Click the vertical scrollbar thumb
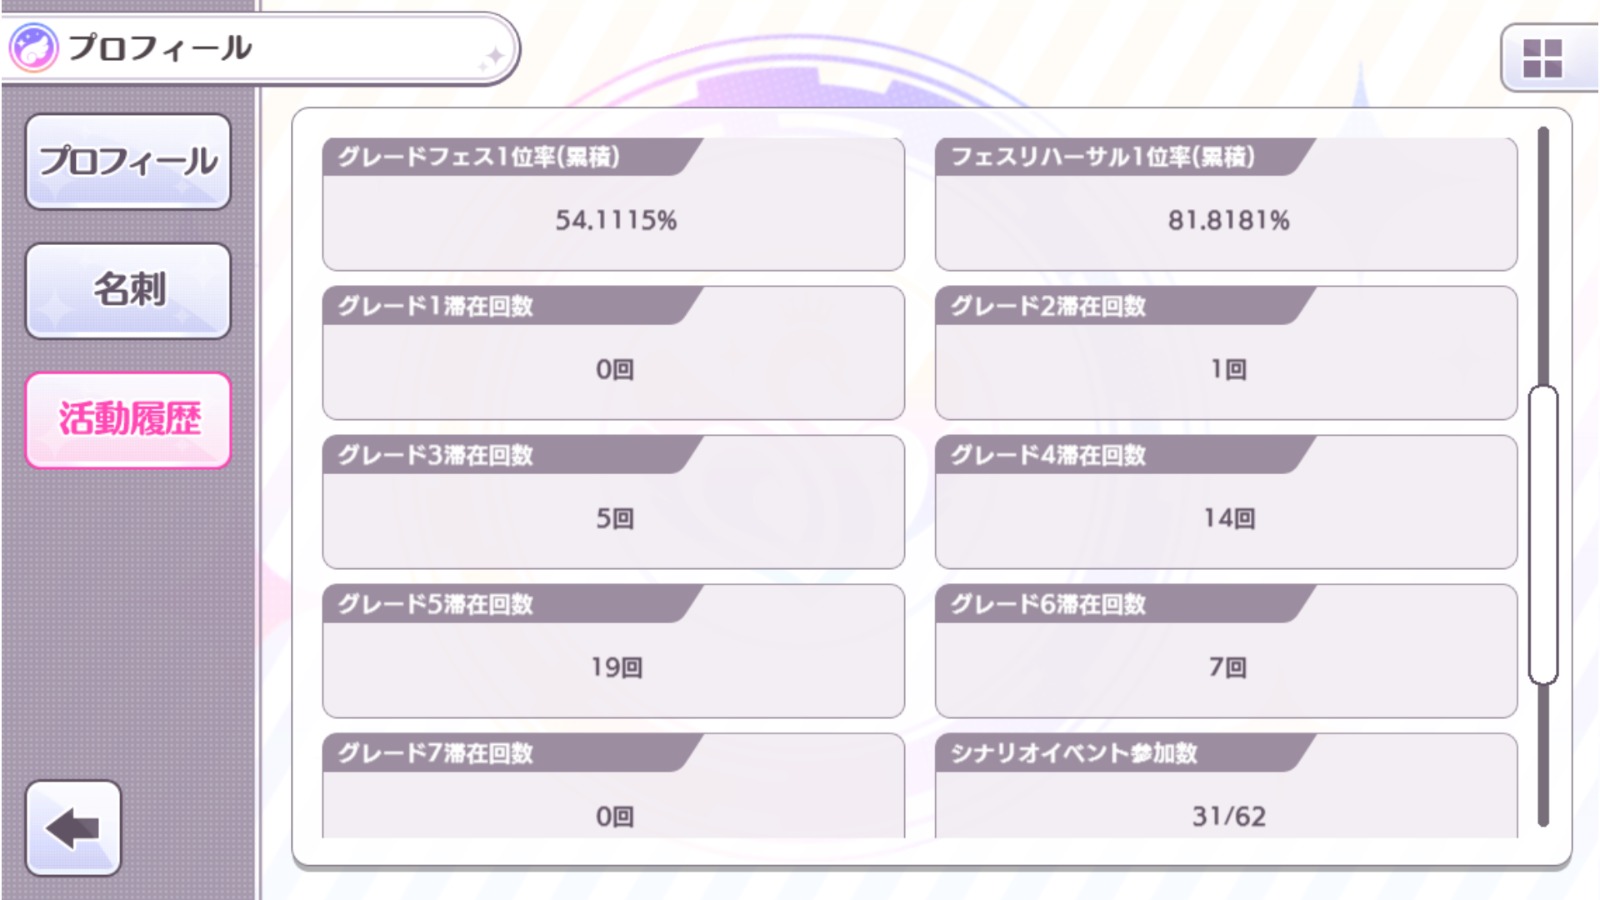 pos(1543,534)
